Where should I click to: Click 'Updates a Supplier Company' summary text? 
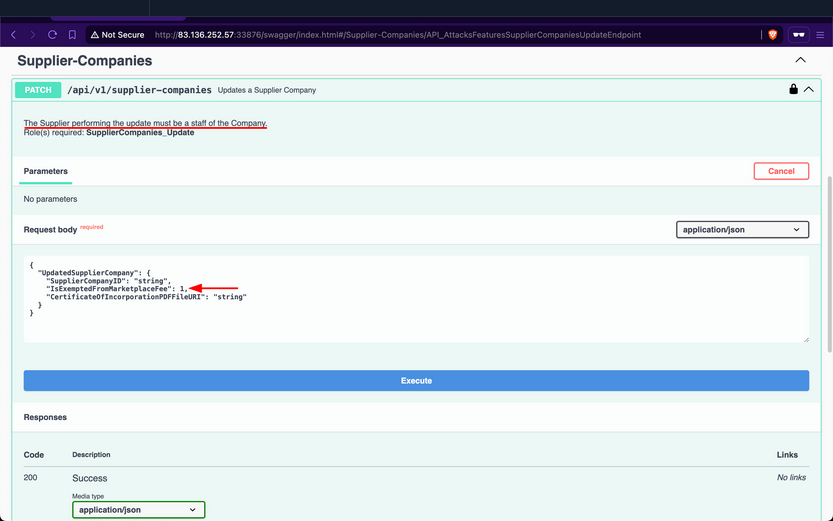[x=267, y=90]
